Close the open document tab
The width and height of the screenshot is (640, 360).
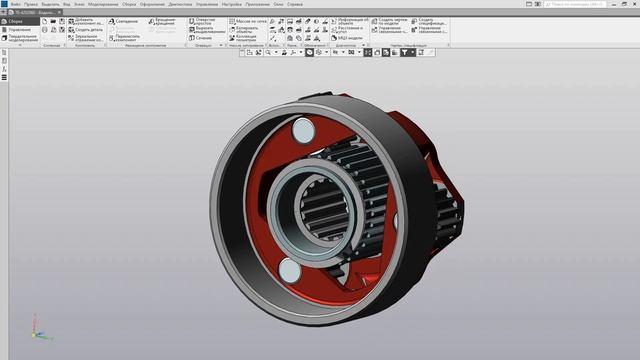[59, 12]
